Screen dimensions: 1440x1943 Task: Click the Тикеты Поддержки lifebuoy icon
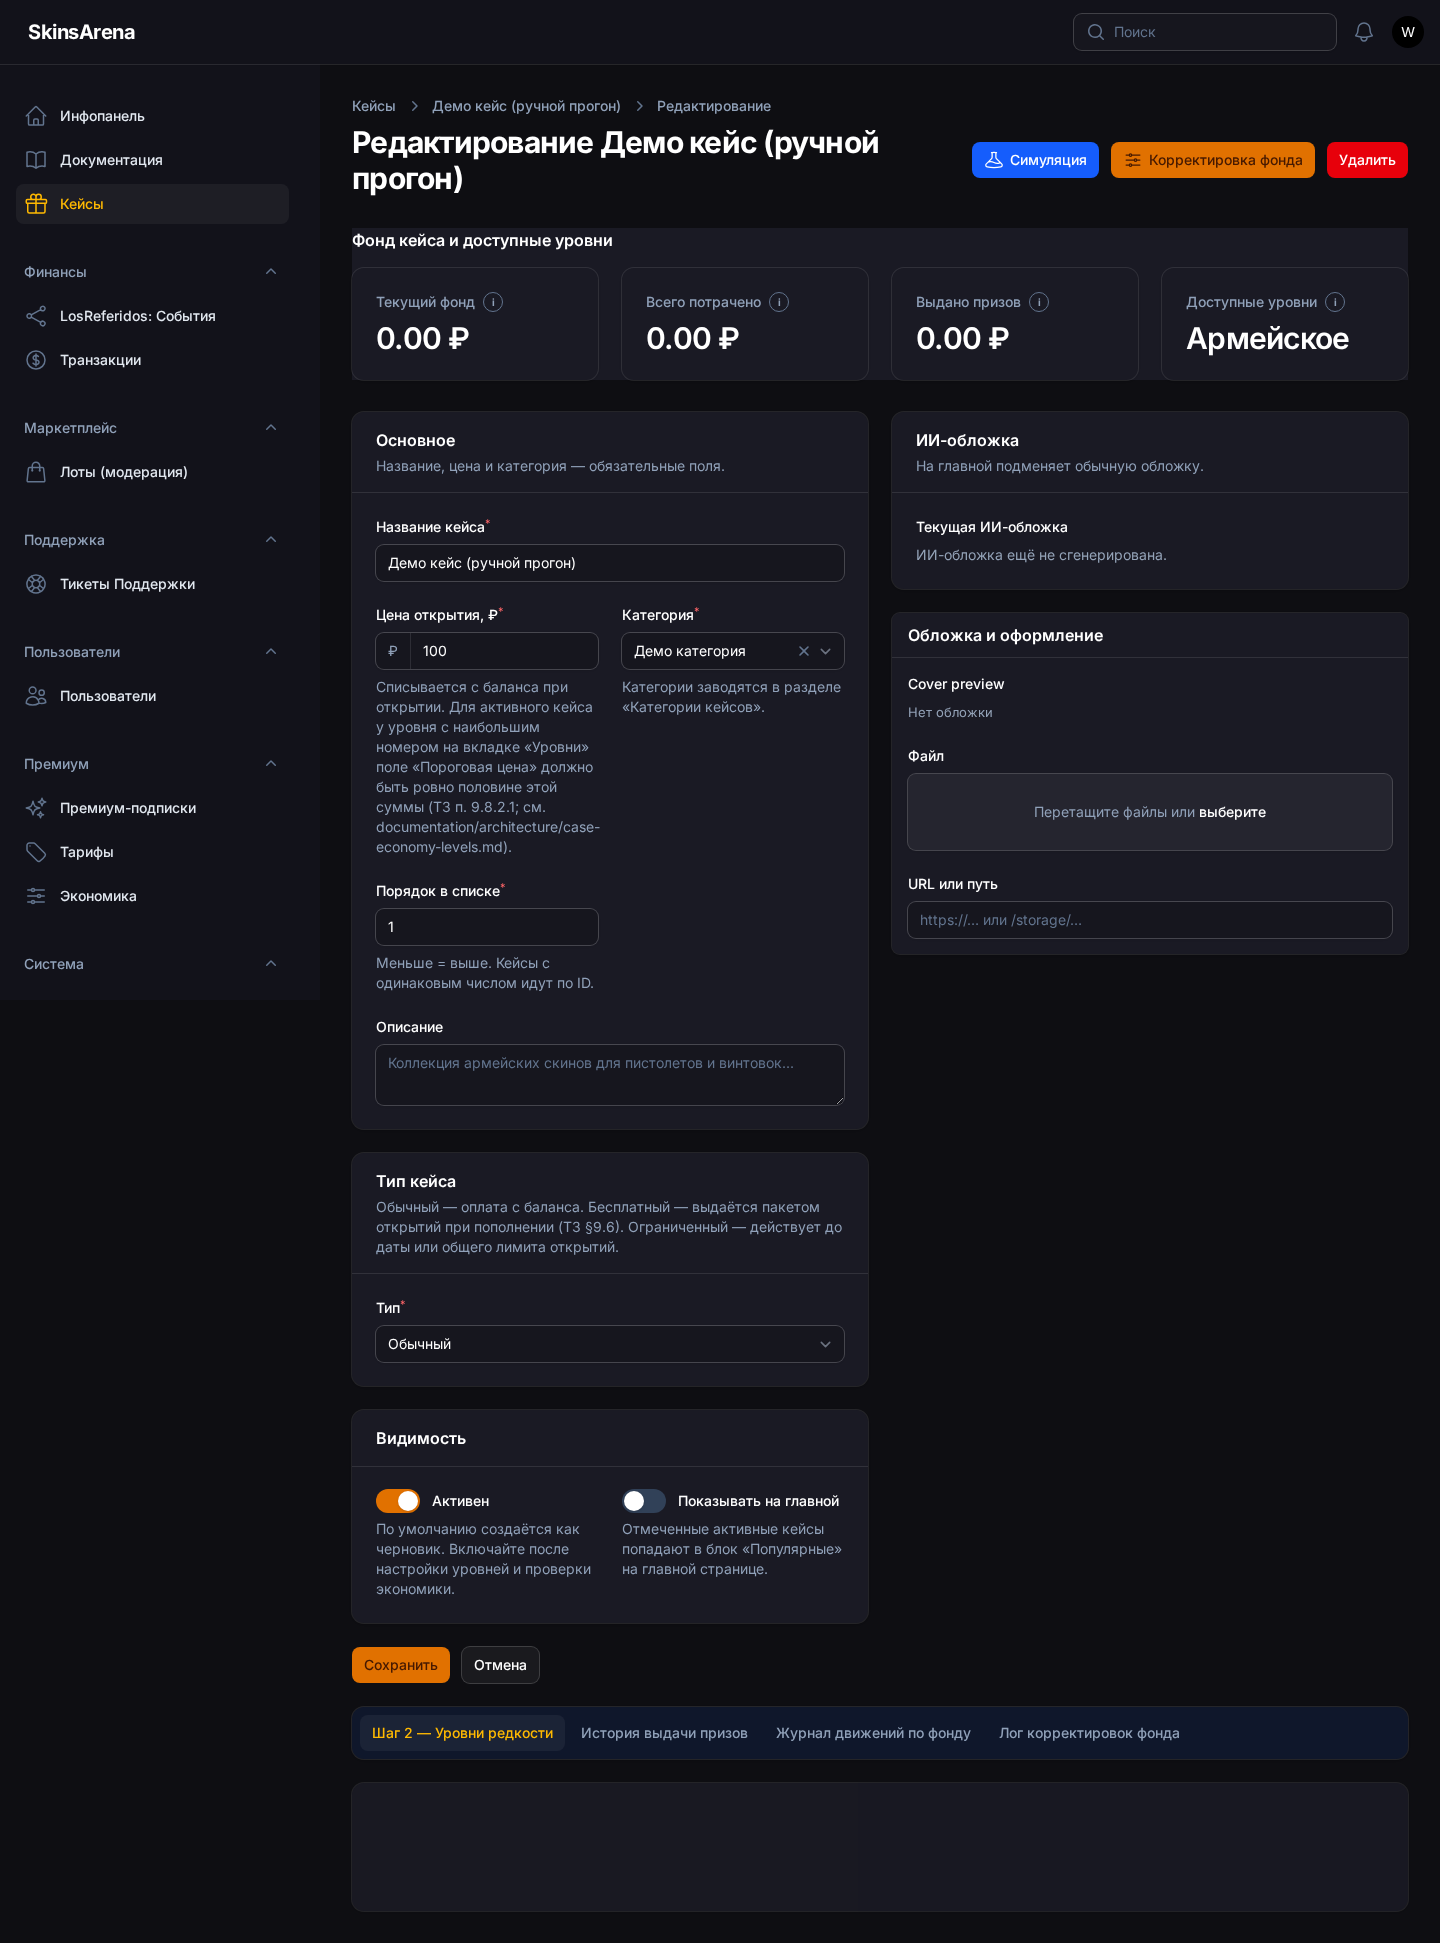(36, 584)
